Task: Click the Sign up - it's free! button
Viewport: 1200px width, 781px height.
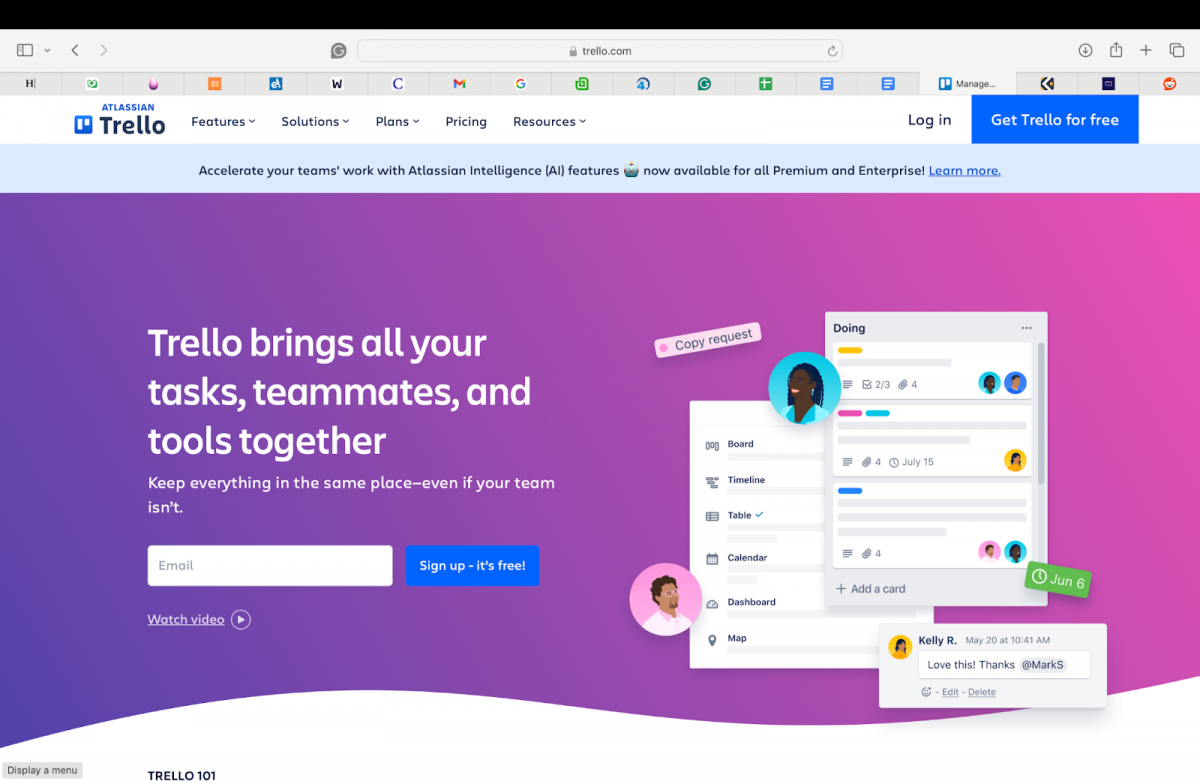Action: point(472,565)
